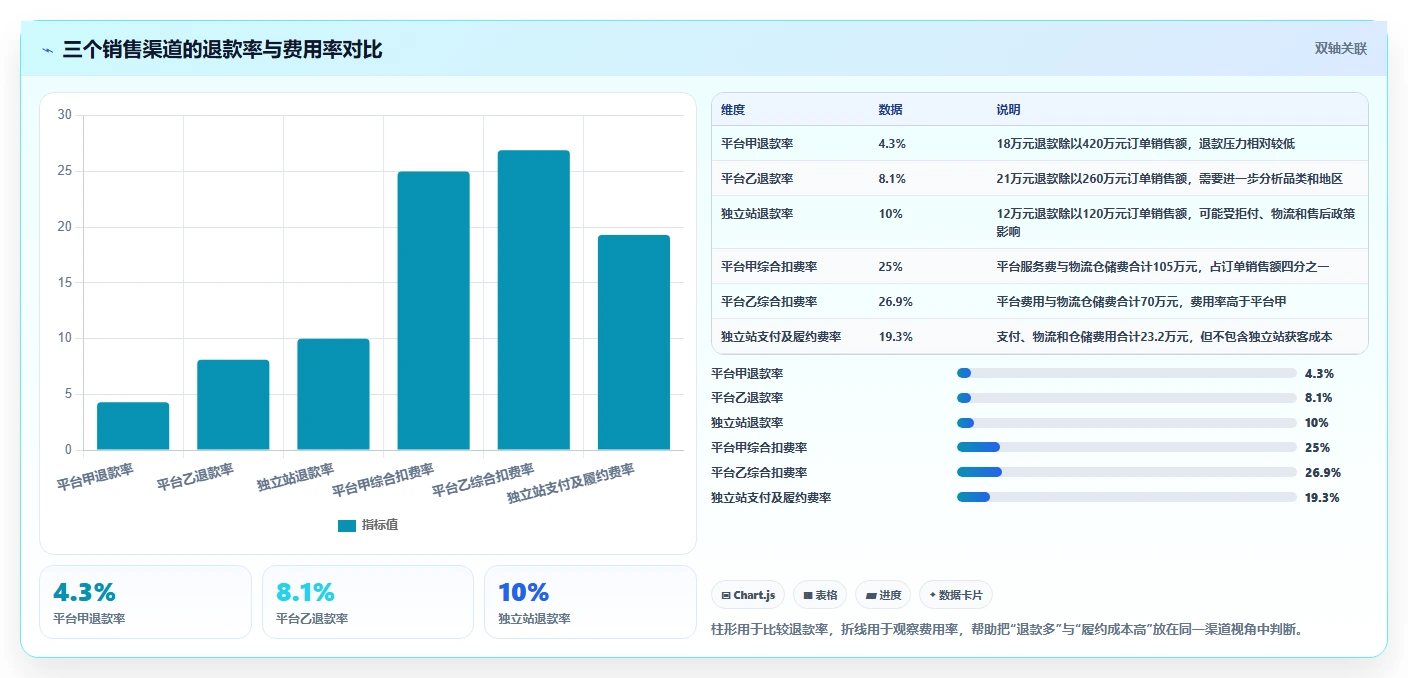The height and width of the screenshot is (678, 1408).
Task: Click the 25% value beside its progress bar
Action: click(x=1318, y=448)
